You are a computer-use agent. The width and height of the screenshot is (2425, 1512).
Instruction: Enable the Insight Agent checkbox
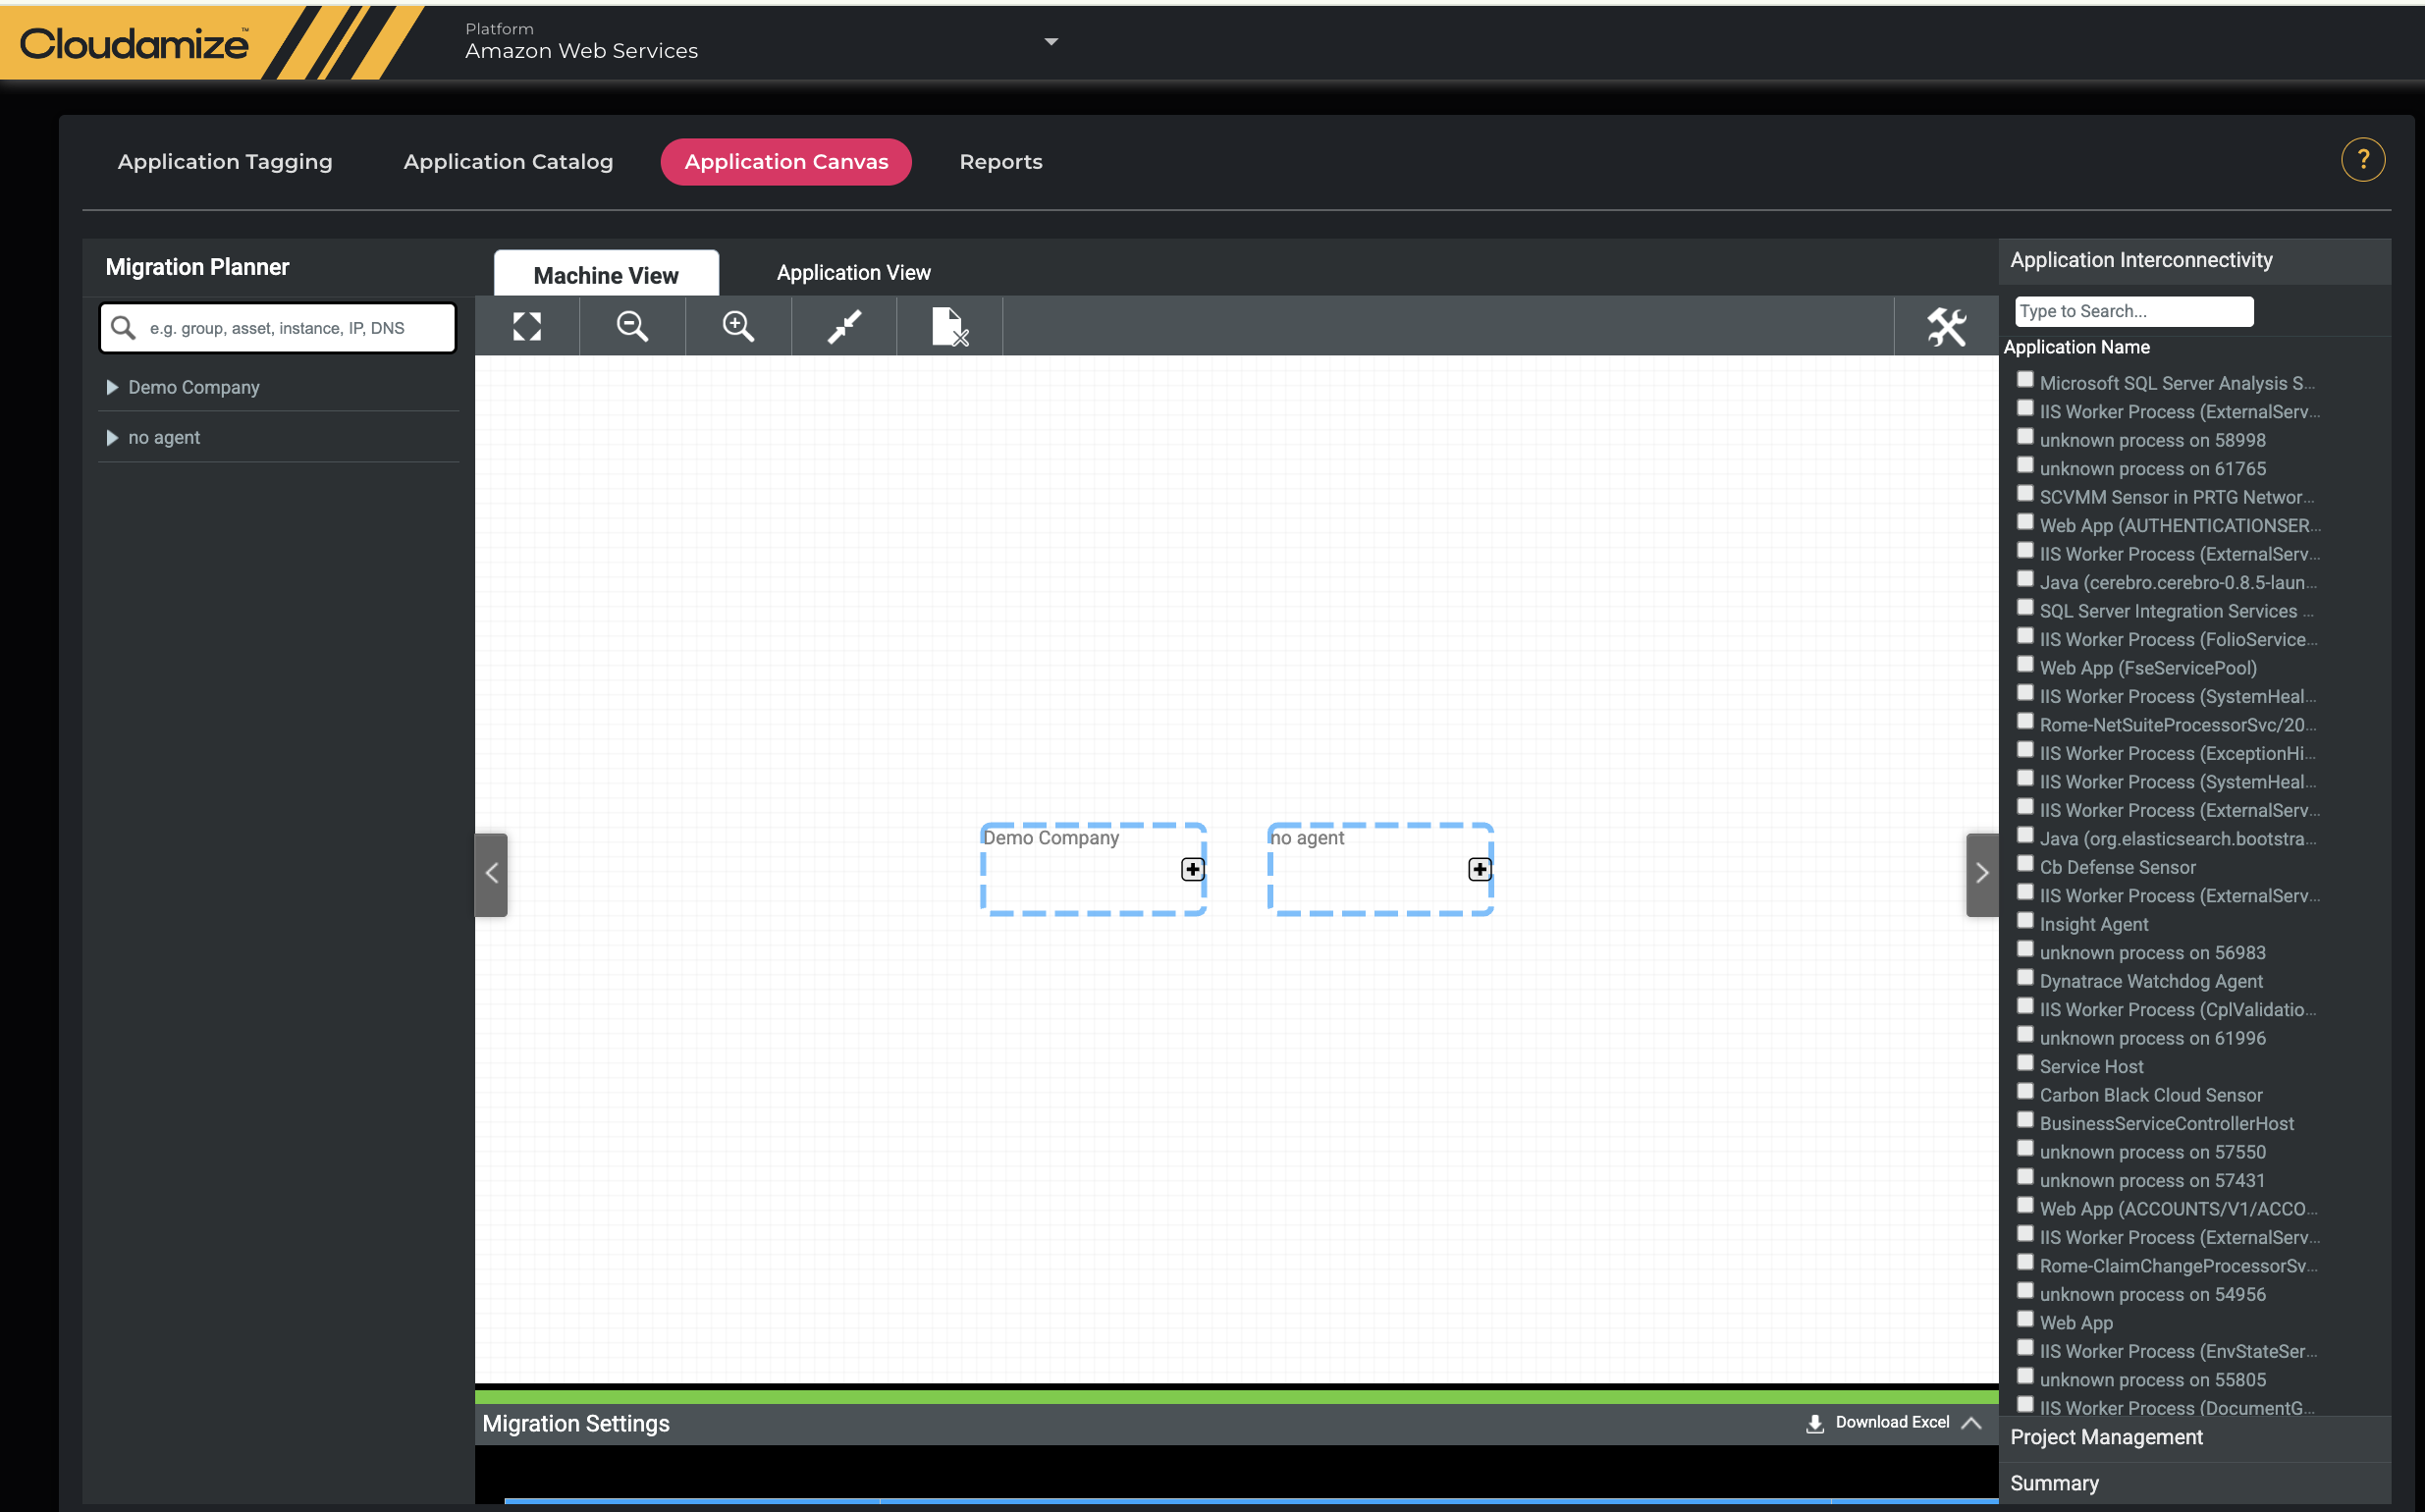coord(2025,921)
